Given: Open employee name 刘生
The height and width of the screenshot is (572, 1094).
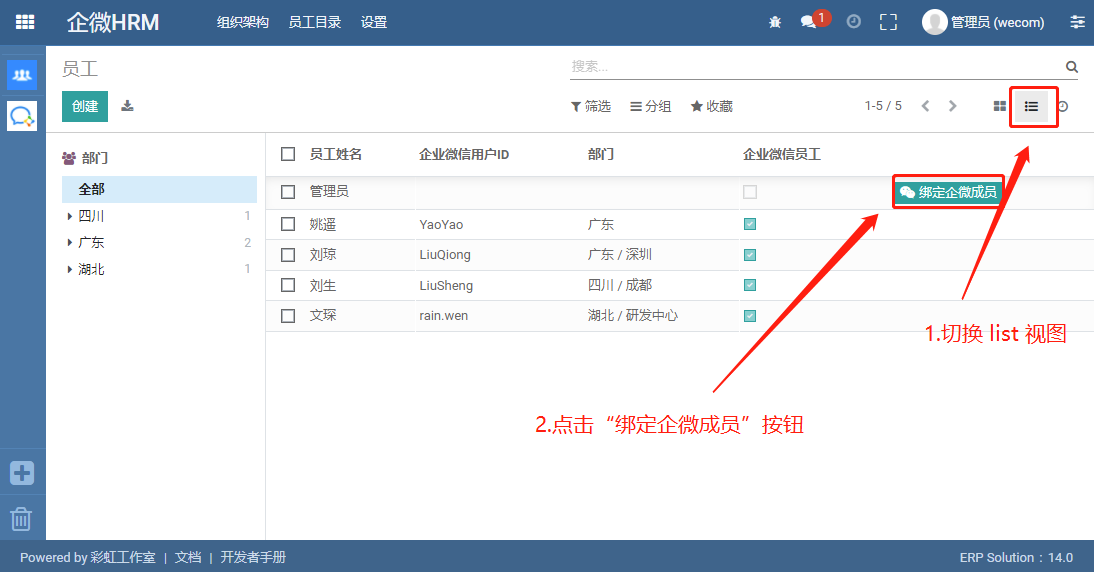Looking at the screenshot, I should point(323,285).
